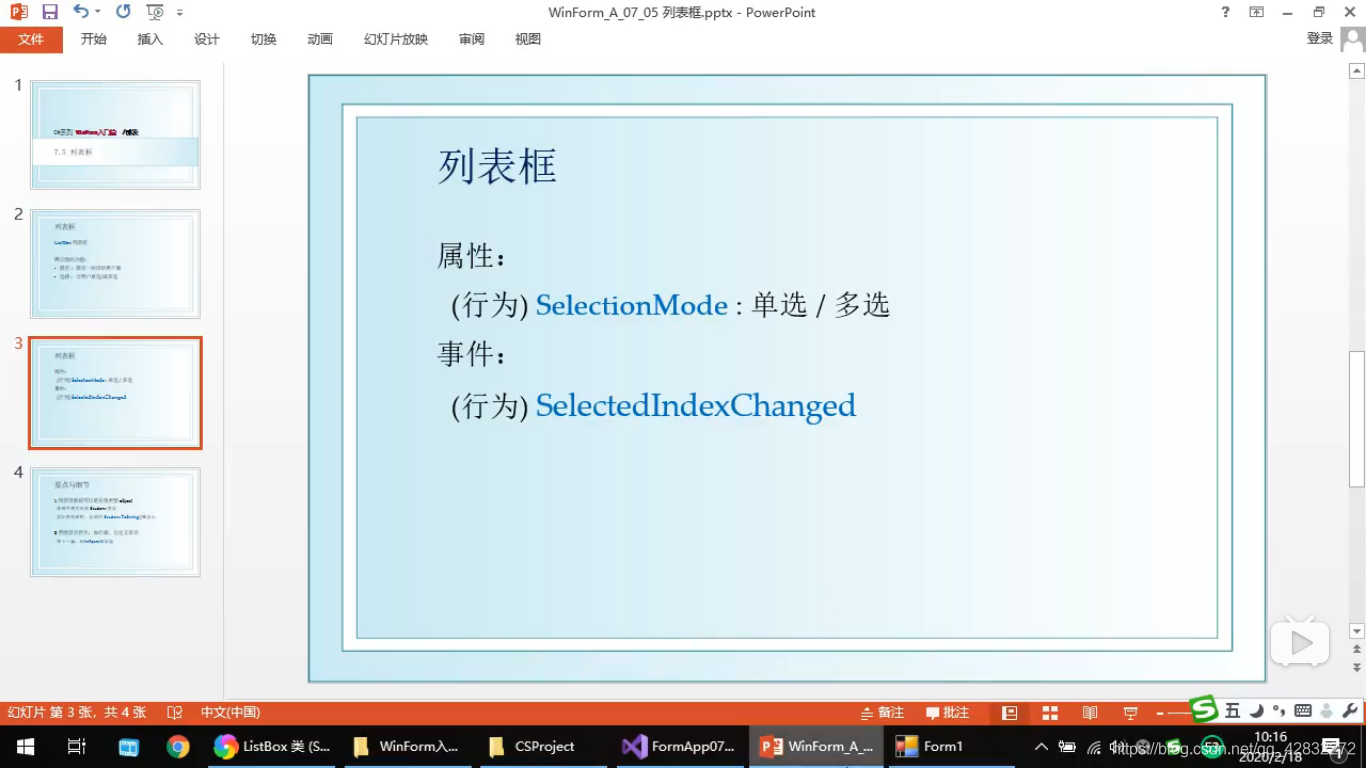Open Task View on the taskbar
The image size is (1366, 768).
76,746
